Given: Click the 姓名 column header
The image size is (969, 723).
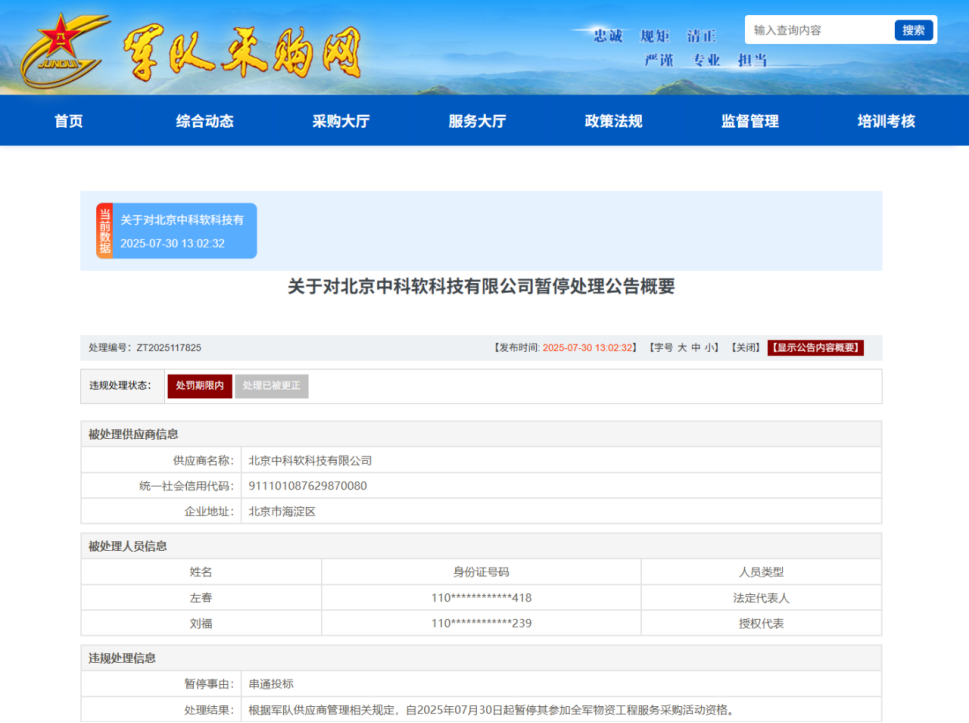Looking at the screenshot, I should click(201, 572).
